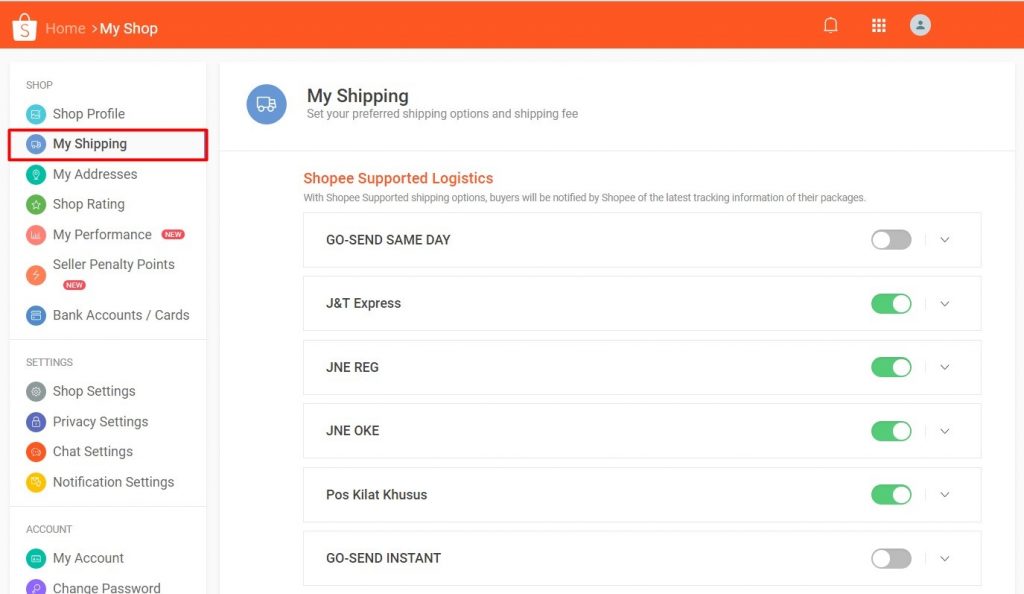Open the notification bell in the top bar

coord(830,24)
